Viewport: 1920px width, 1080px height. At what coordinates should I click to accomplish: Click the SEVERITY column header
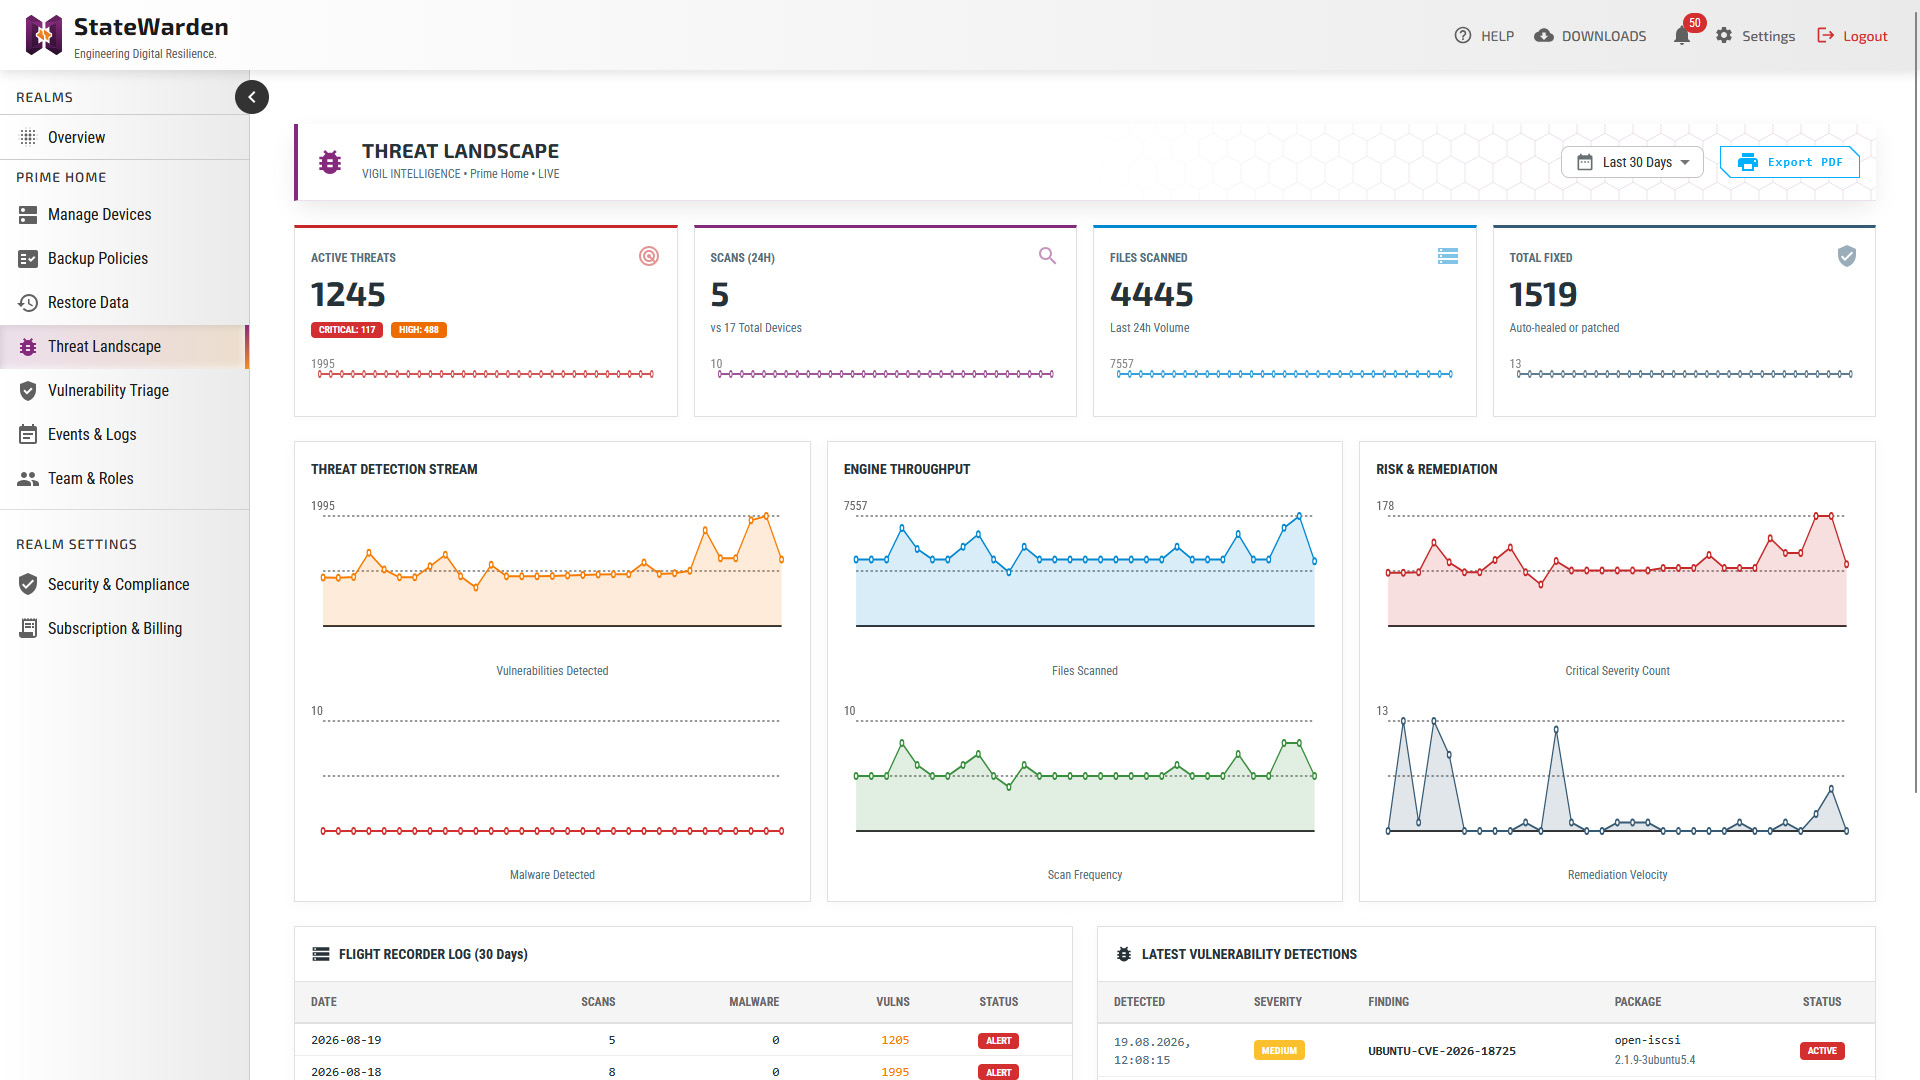tap(1278, 1002)
